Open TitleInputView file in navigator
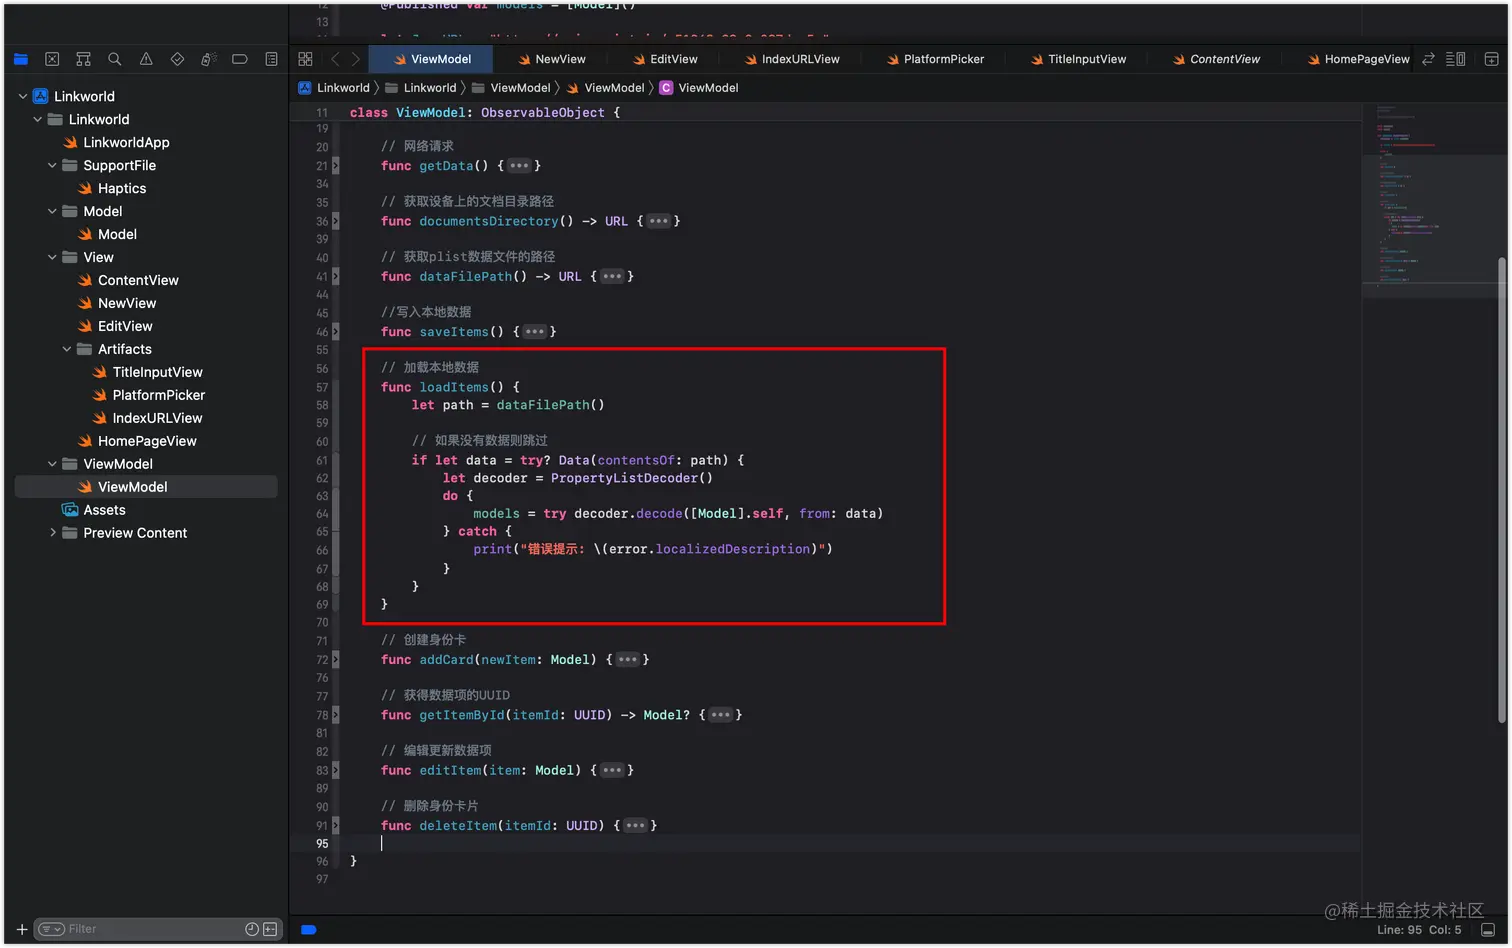Screen dimensions: 1512x948 (157, 372)
